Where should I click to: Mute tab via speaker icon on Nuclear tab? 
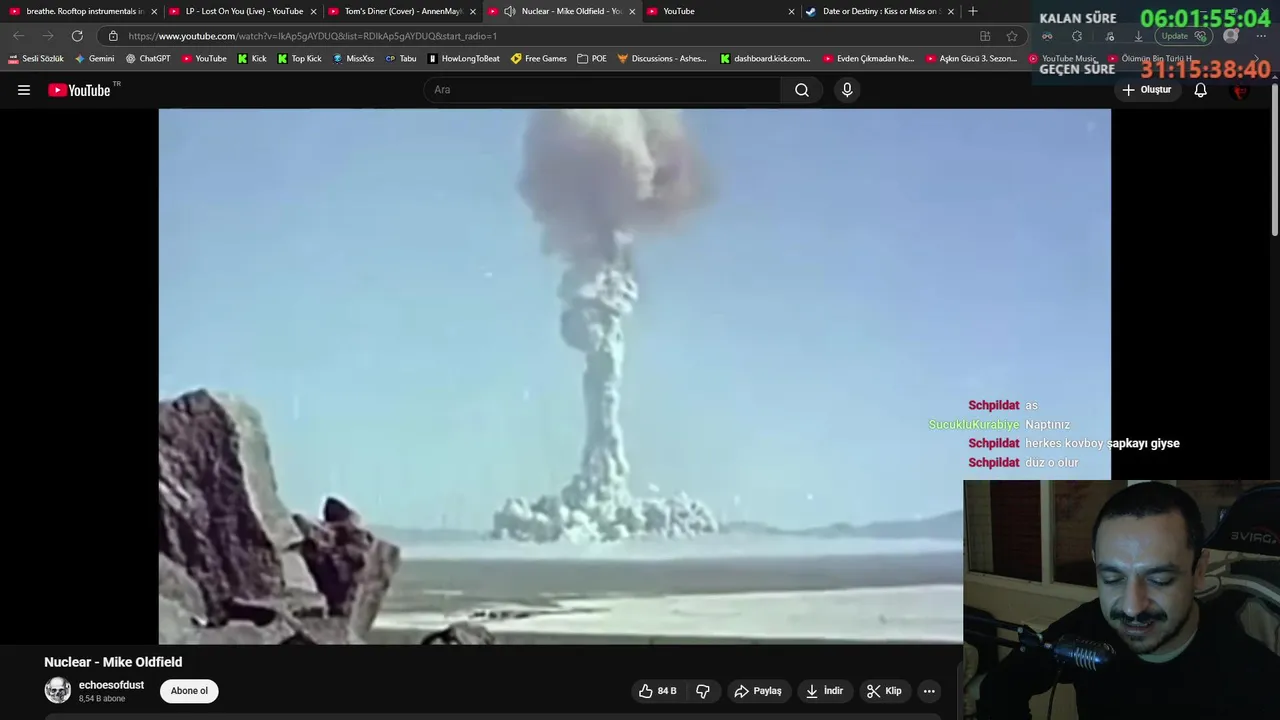tap(510, 11)
